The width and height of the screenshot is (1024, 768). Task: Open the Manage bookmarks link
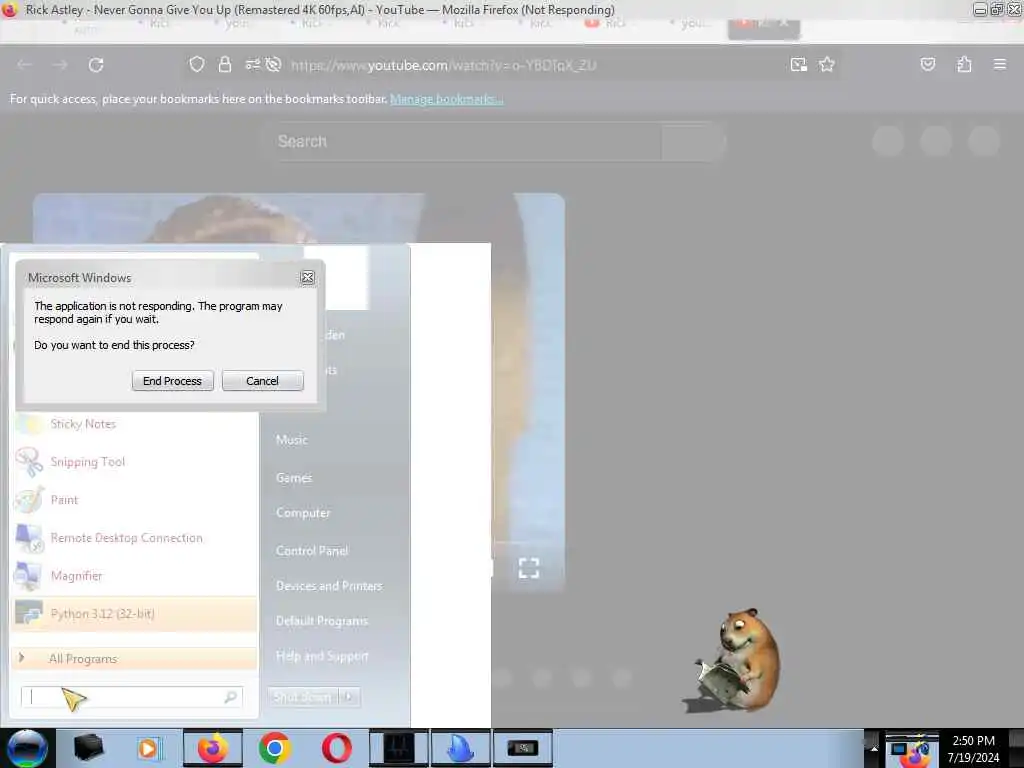(x=447, y=99)
